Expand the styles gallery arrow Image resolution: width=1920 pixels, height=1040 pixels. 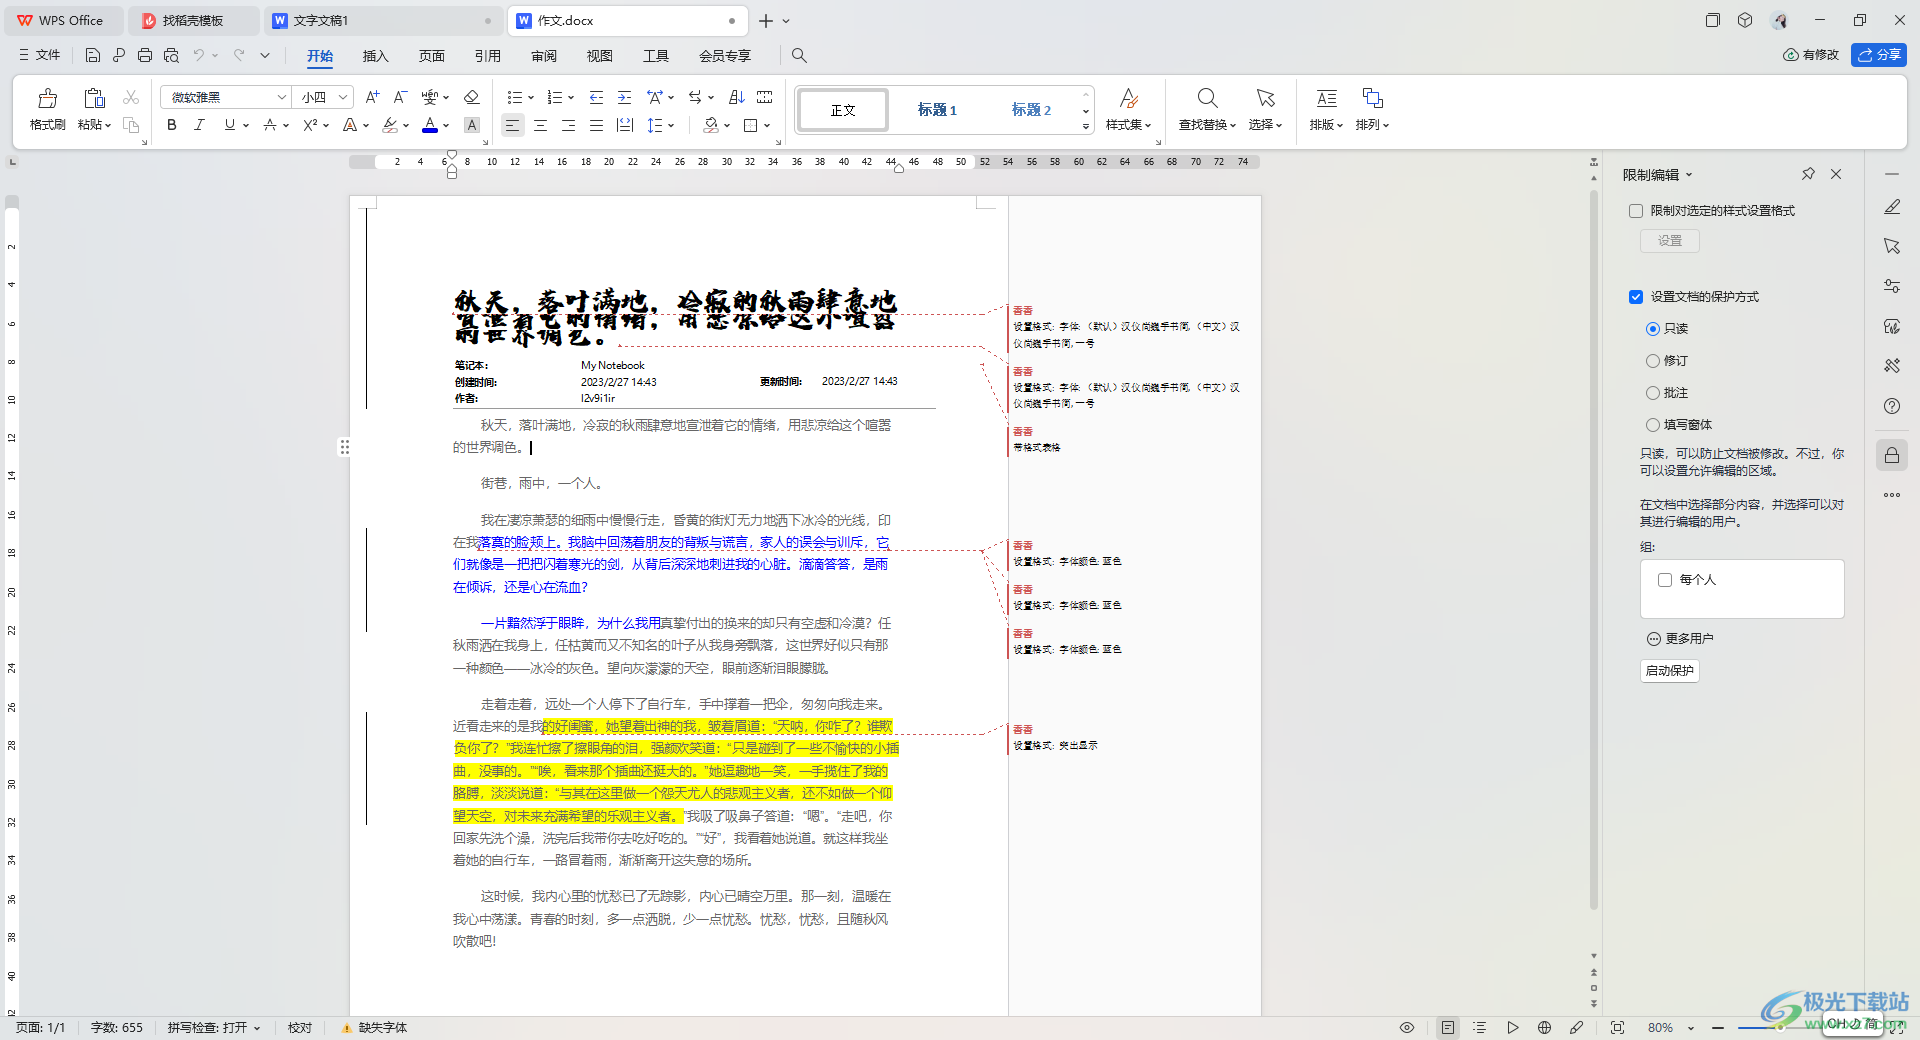coord(1086,127)
